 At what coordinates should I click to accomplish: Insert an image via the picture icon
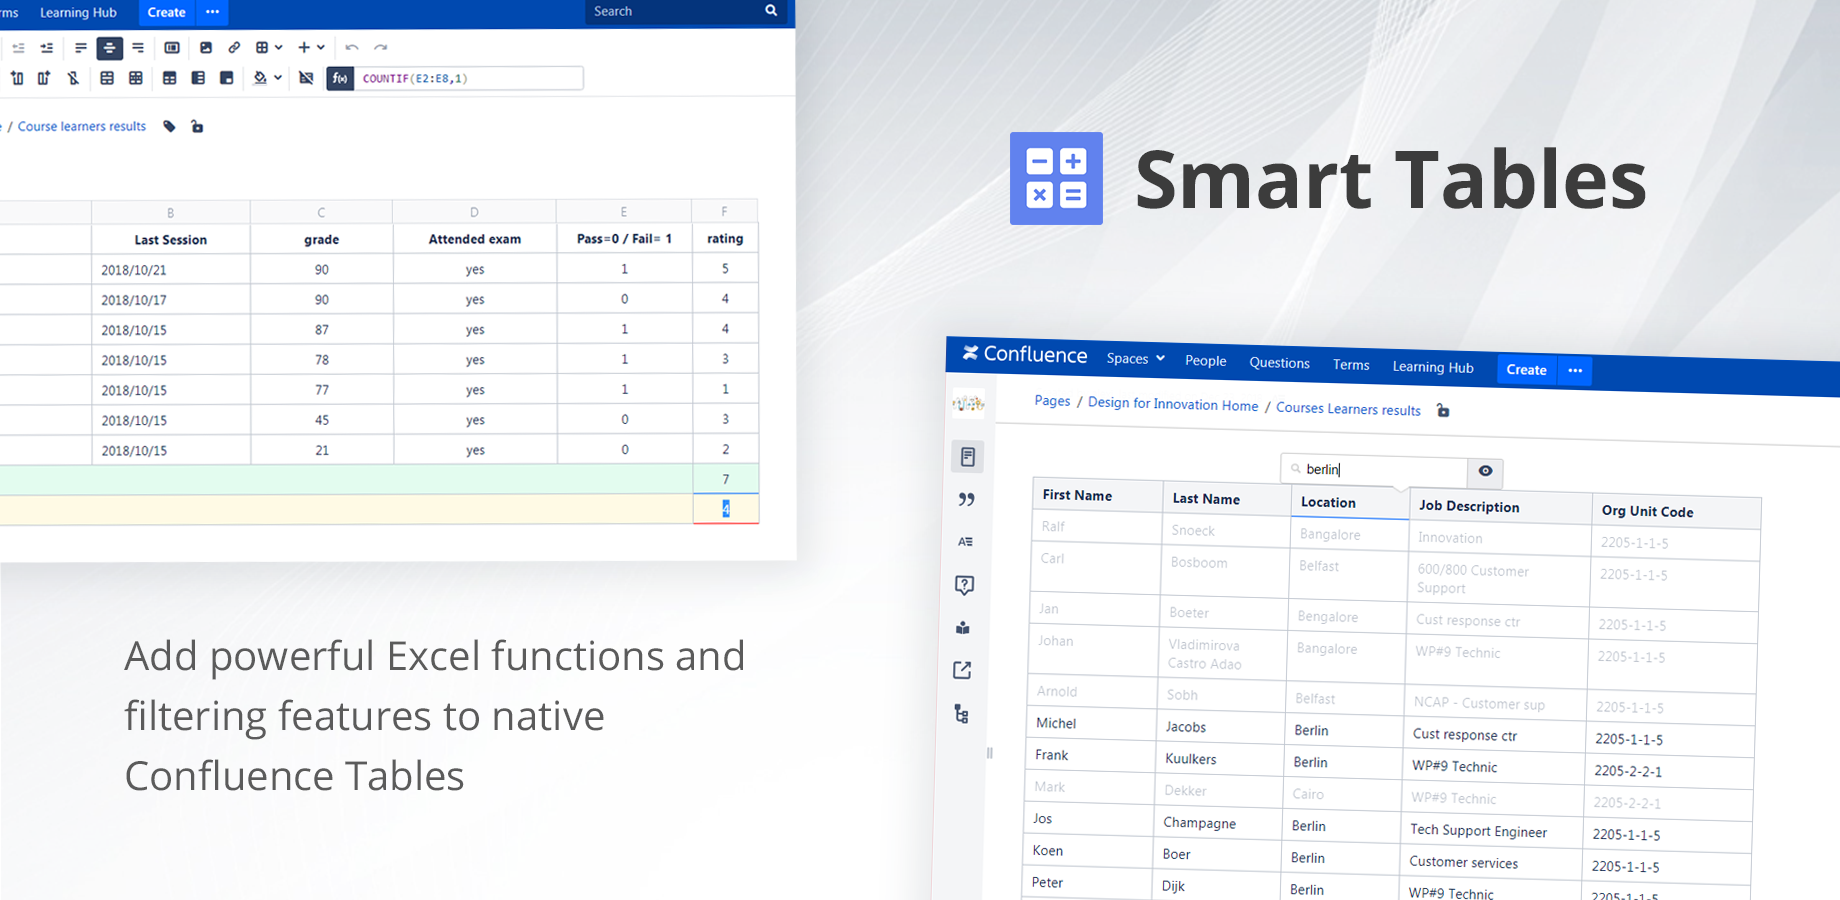tap(206, 48)
